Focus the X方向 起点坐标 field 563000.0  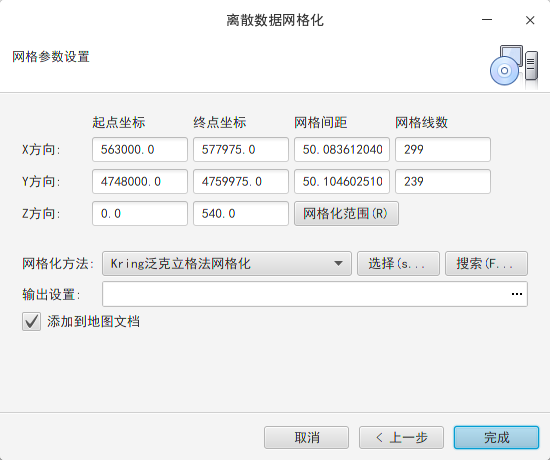(x=140, y=149)
